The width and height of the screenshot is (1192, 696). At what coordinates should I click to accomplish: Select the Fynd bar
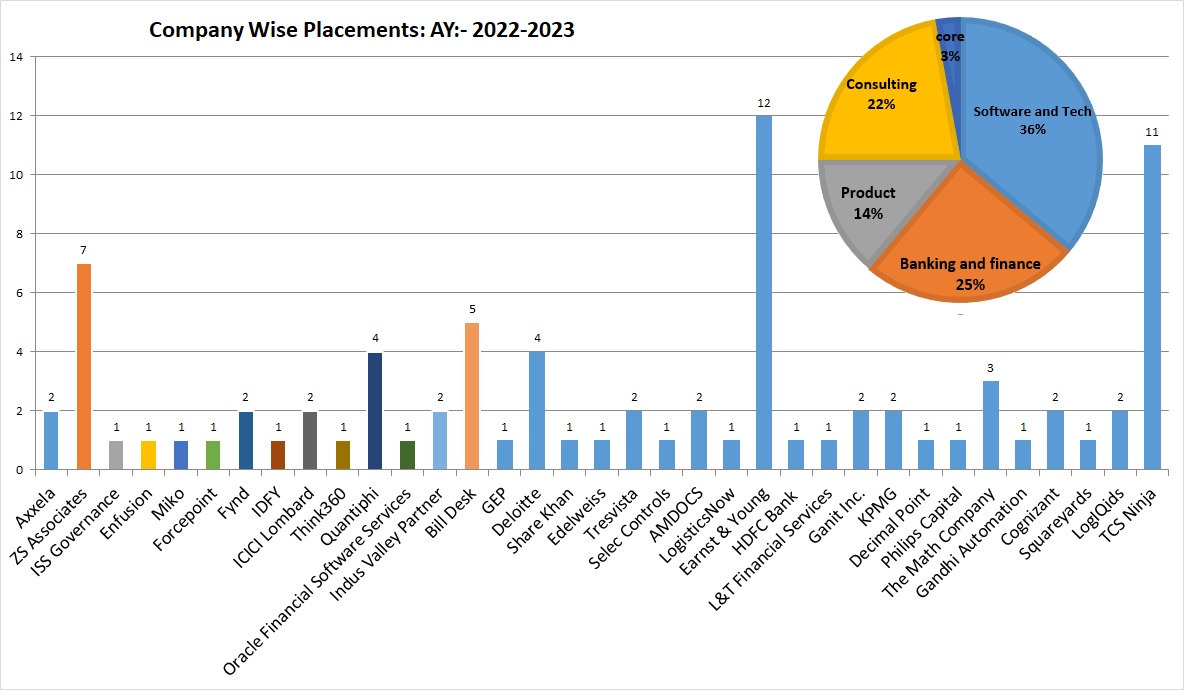tap(246, 441)
